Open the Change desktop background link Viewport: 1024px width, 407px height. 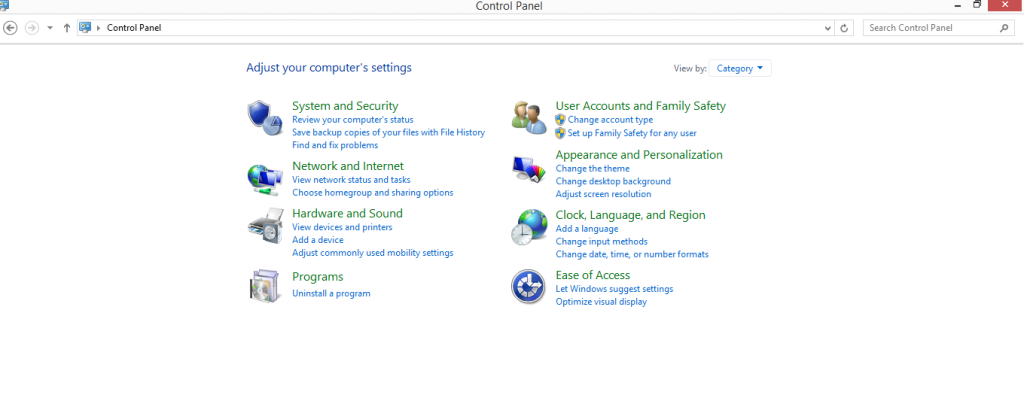click(613, 181)
